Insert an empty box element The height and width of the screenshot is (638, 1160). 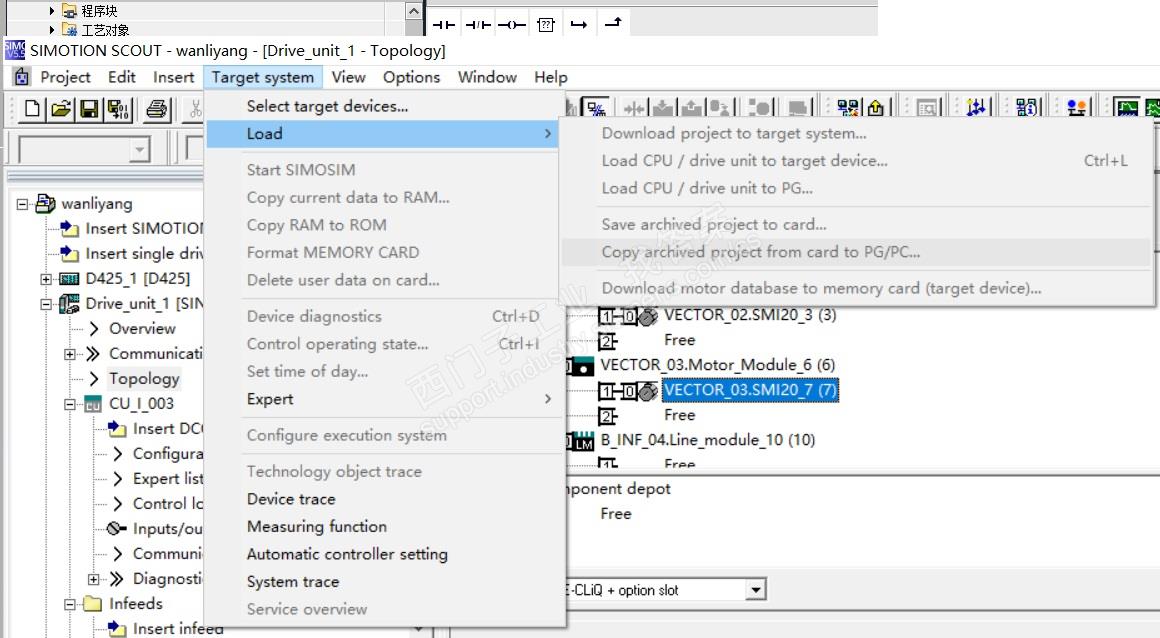pyautogui.click(x=546, y=24)
